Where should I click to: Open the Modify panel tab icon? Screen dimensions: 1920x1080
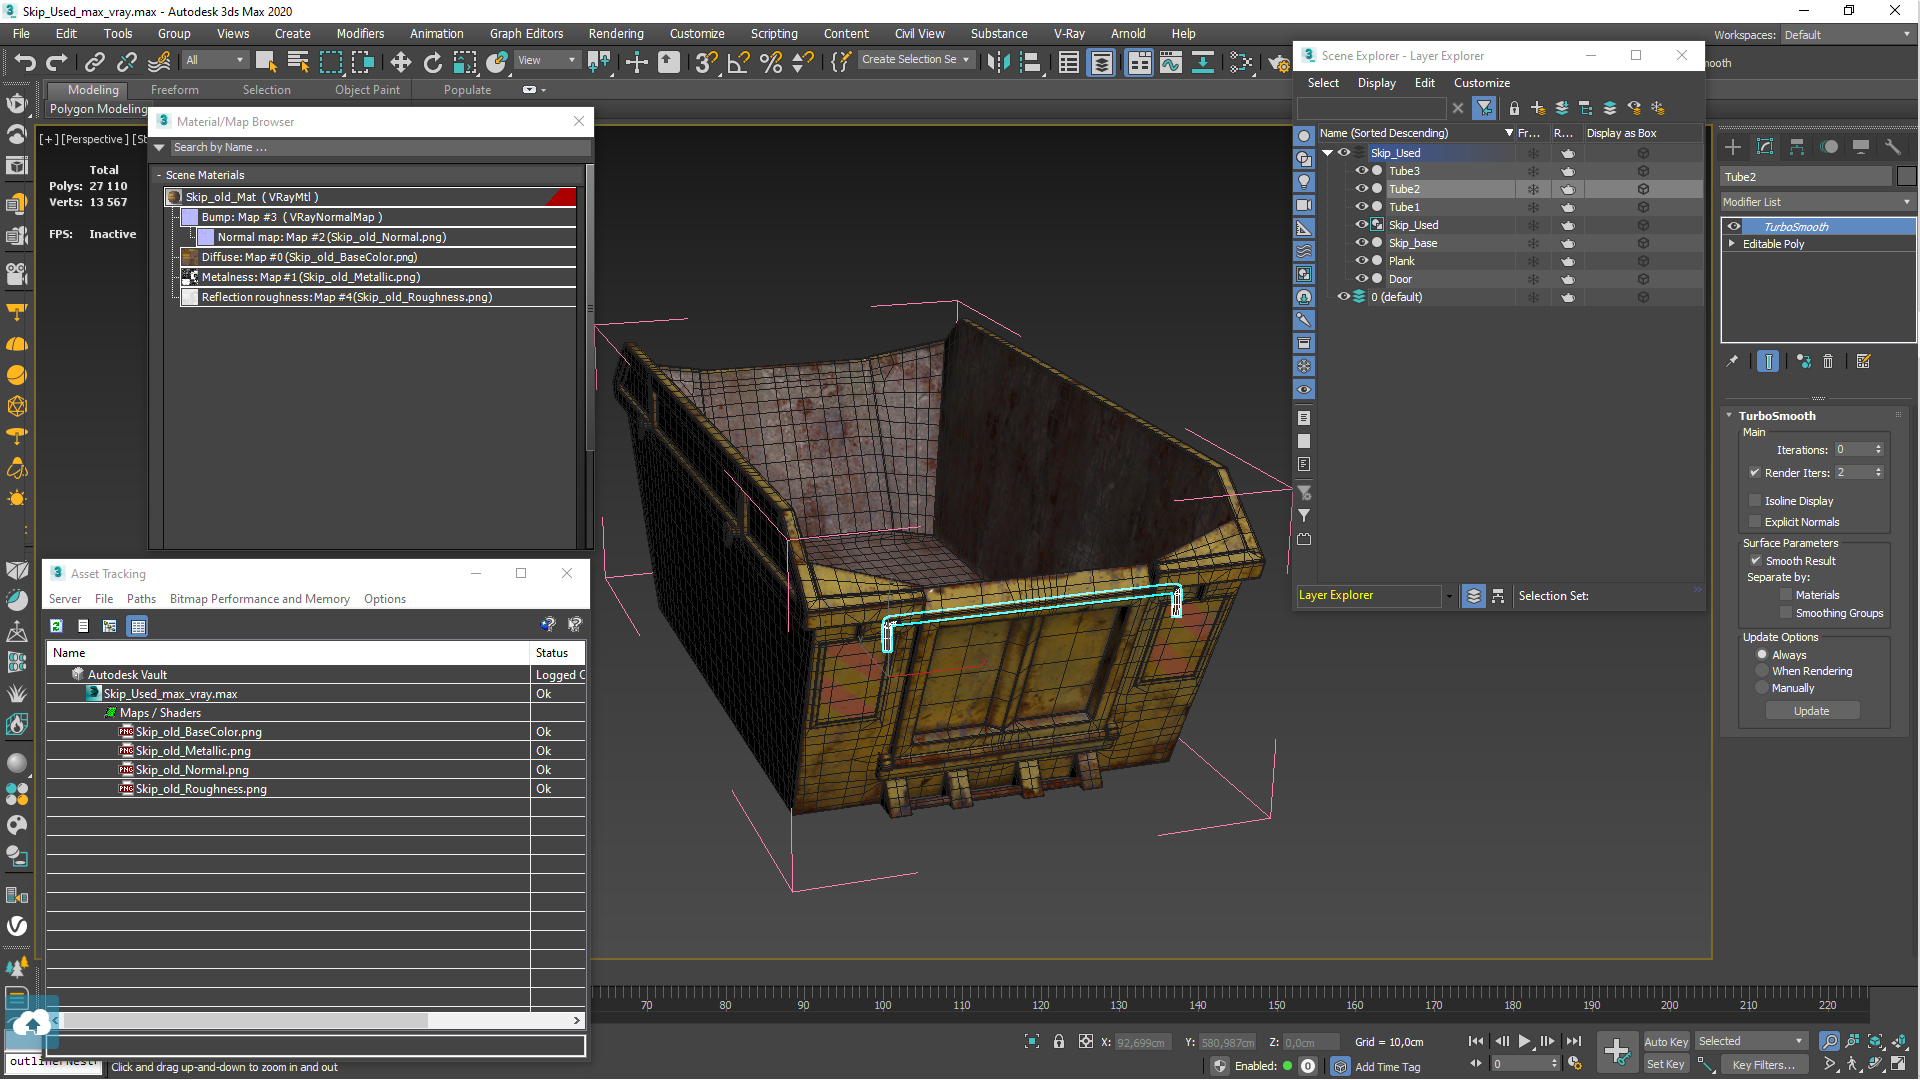[x=1765, y=147]
